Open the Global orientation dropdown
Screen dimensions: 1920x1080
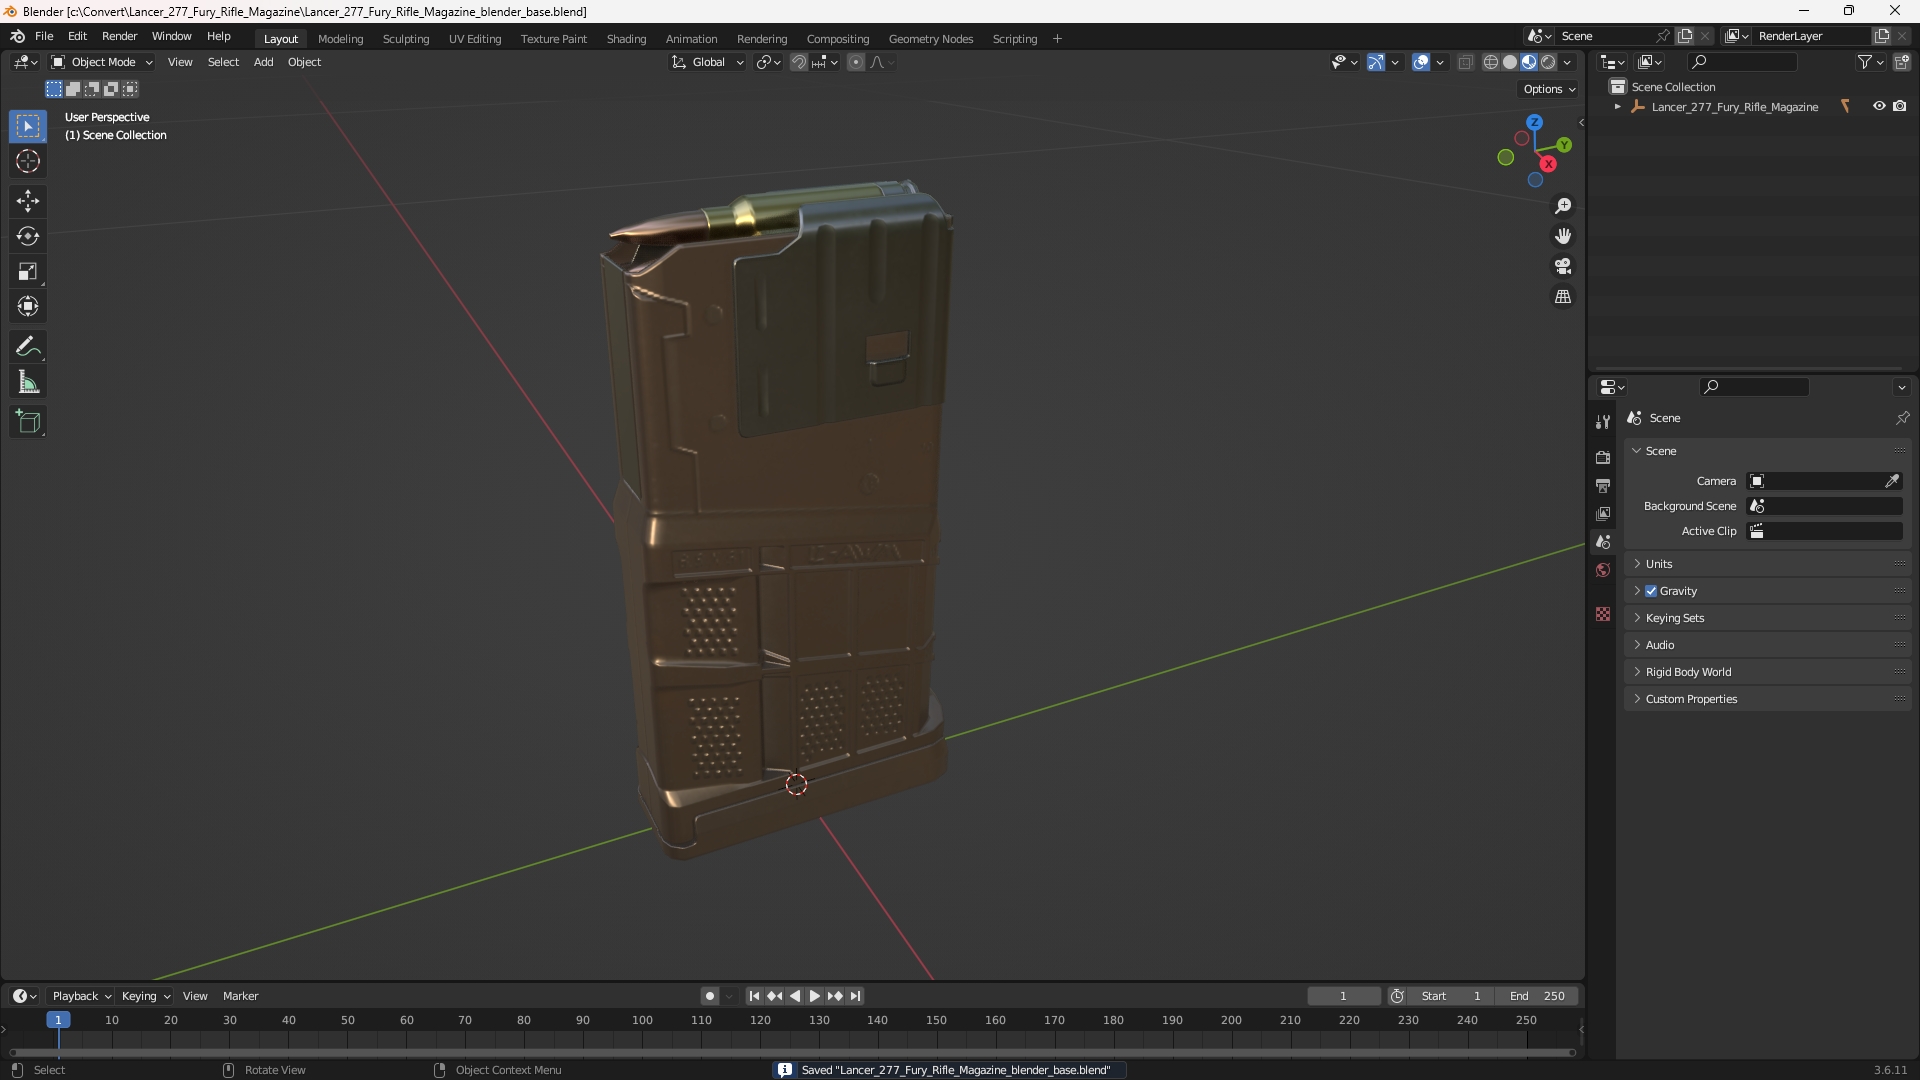point(708,62)
